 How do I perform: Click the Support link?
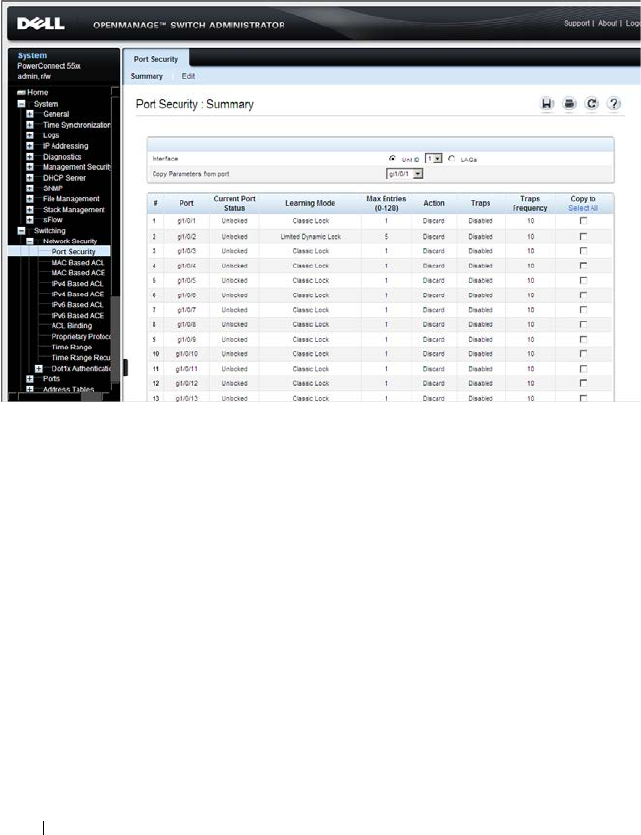coord(577,23)
